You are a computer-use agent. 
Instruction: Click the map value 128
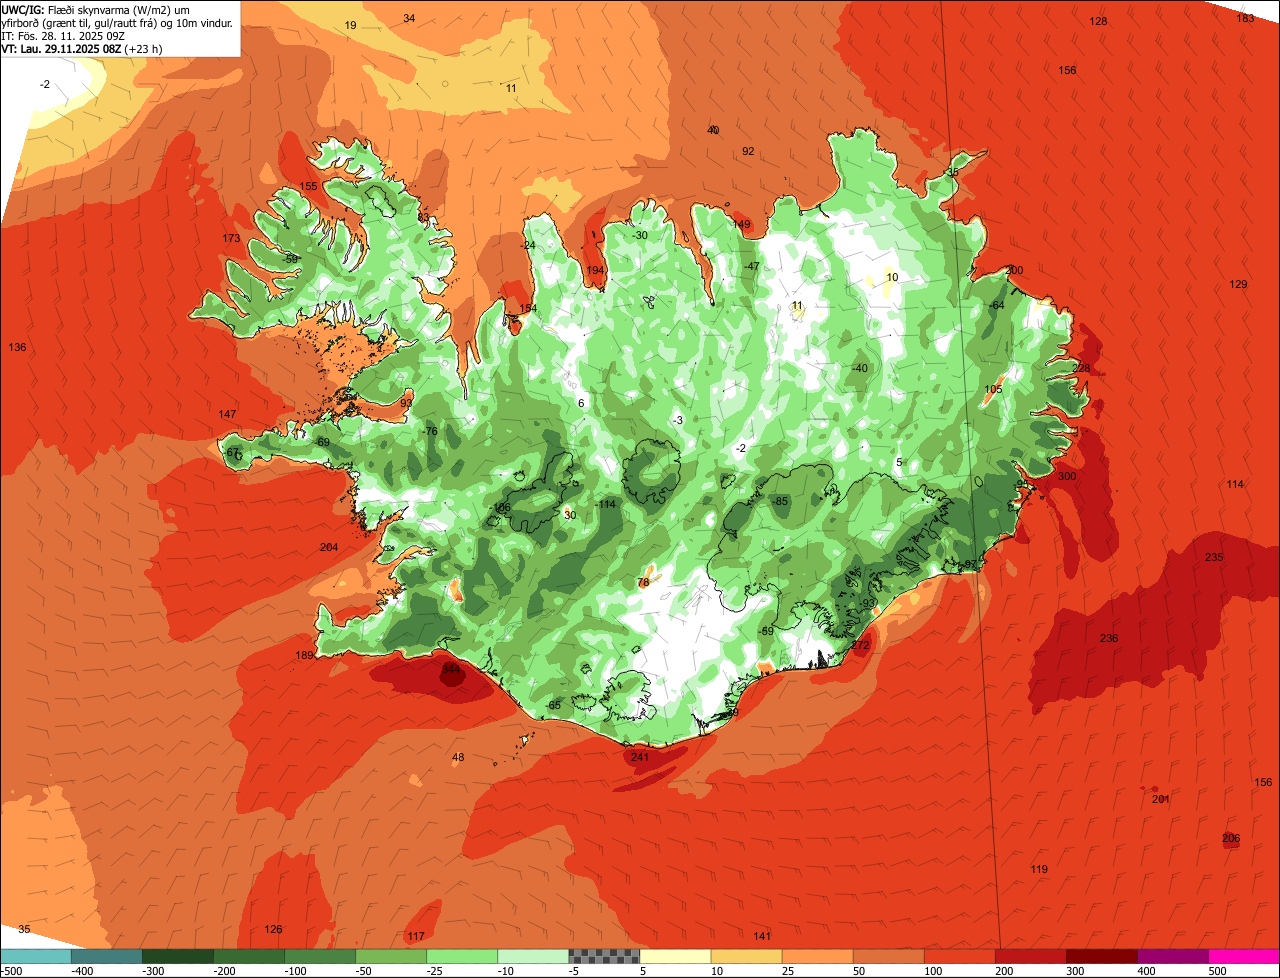pos(1098,21)
